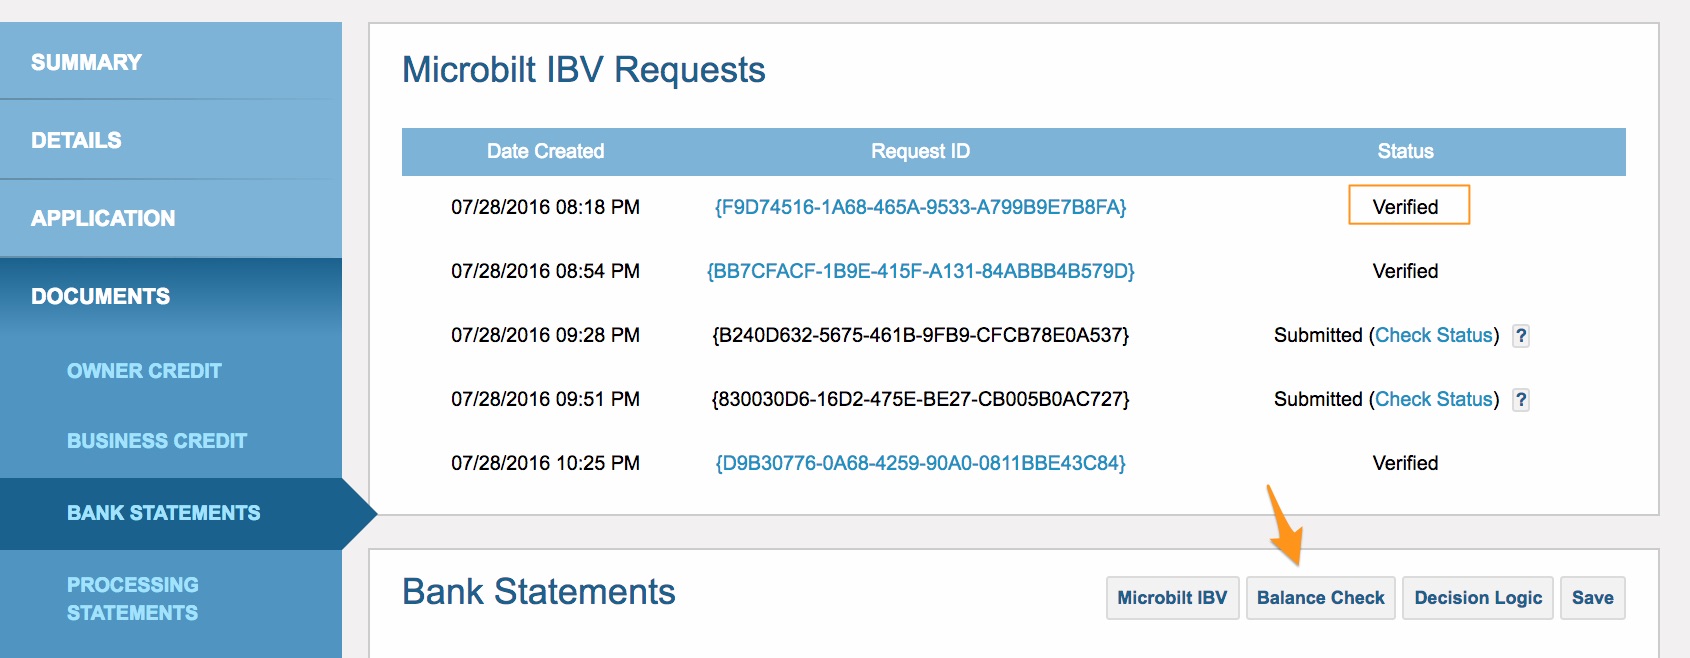
Task: Click the highlighted Verified status cell
Action: coord(1409,205)
